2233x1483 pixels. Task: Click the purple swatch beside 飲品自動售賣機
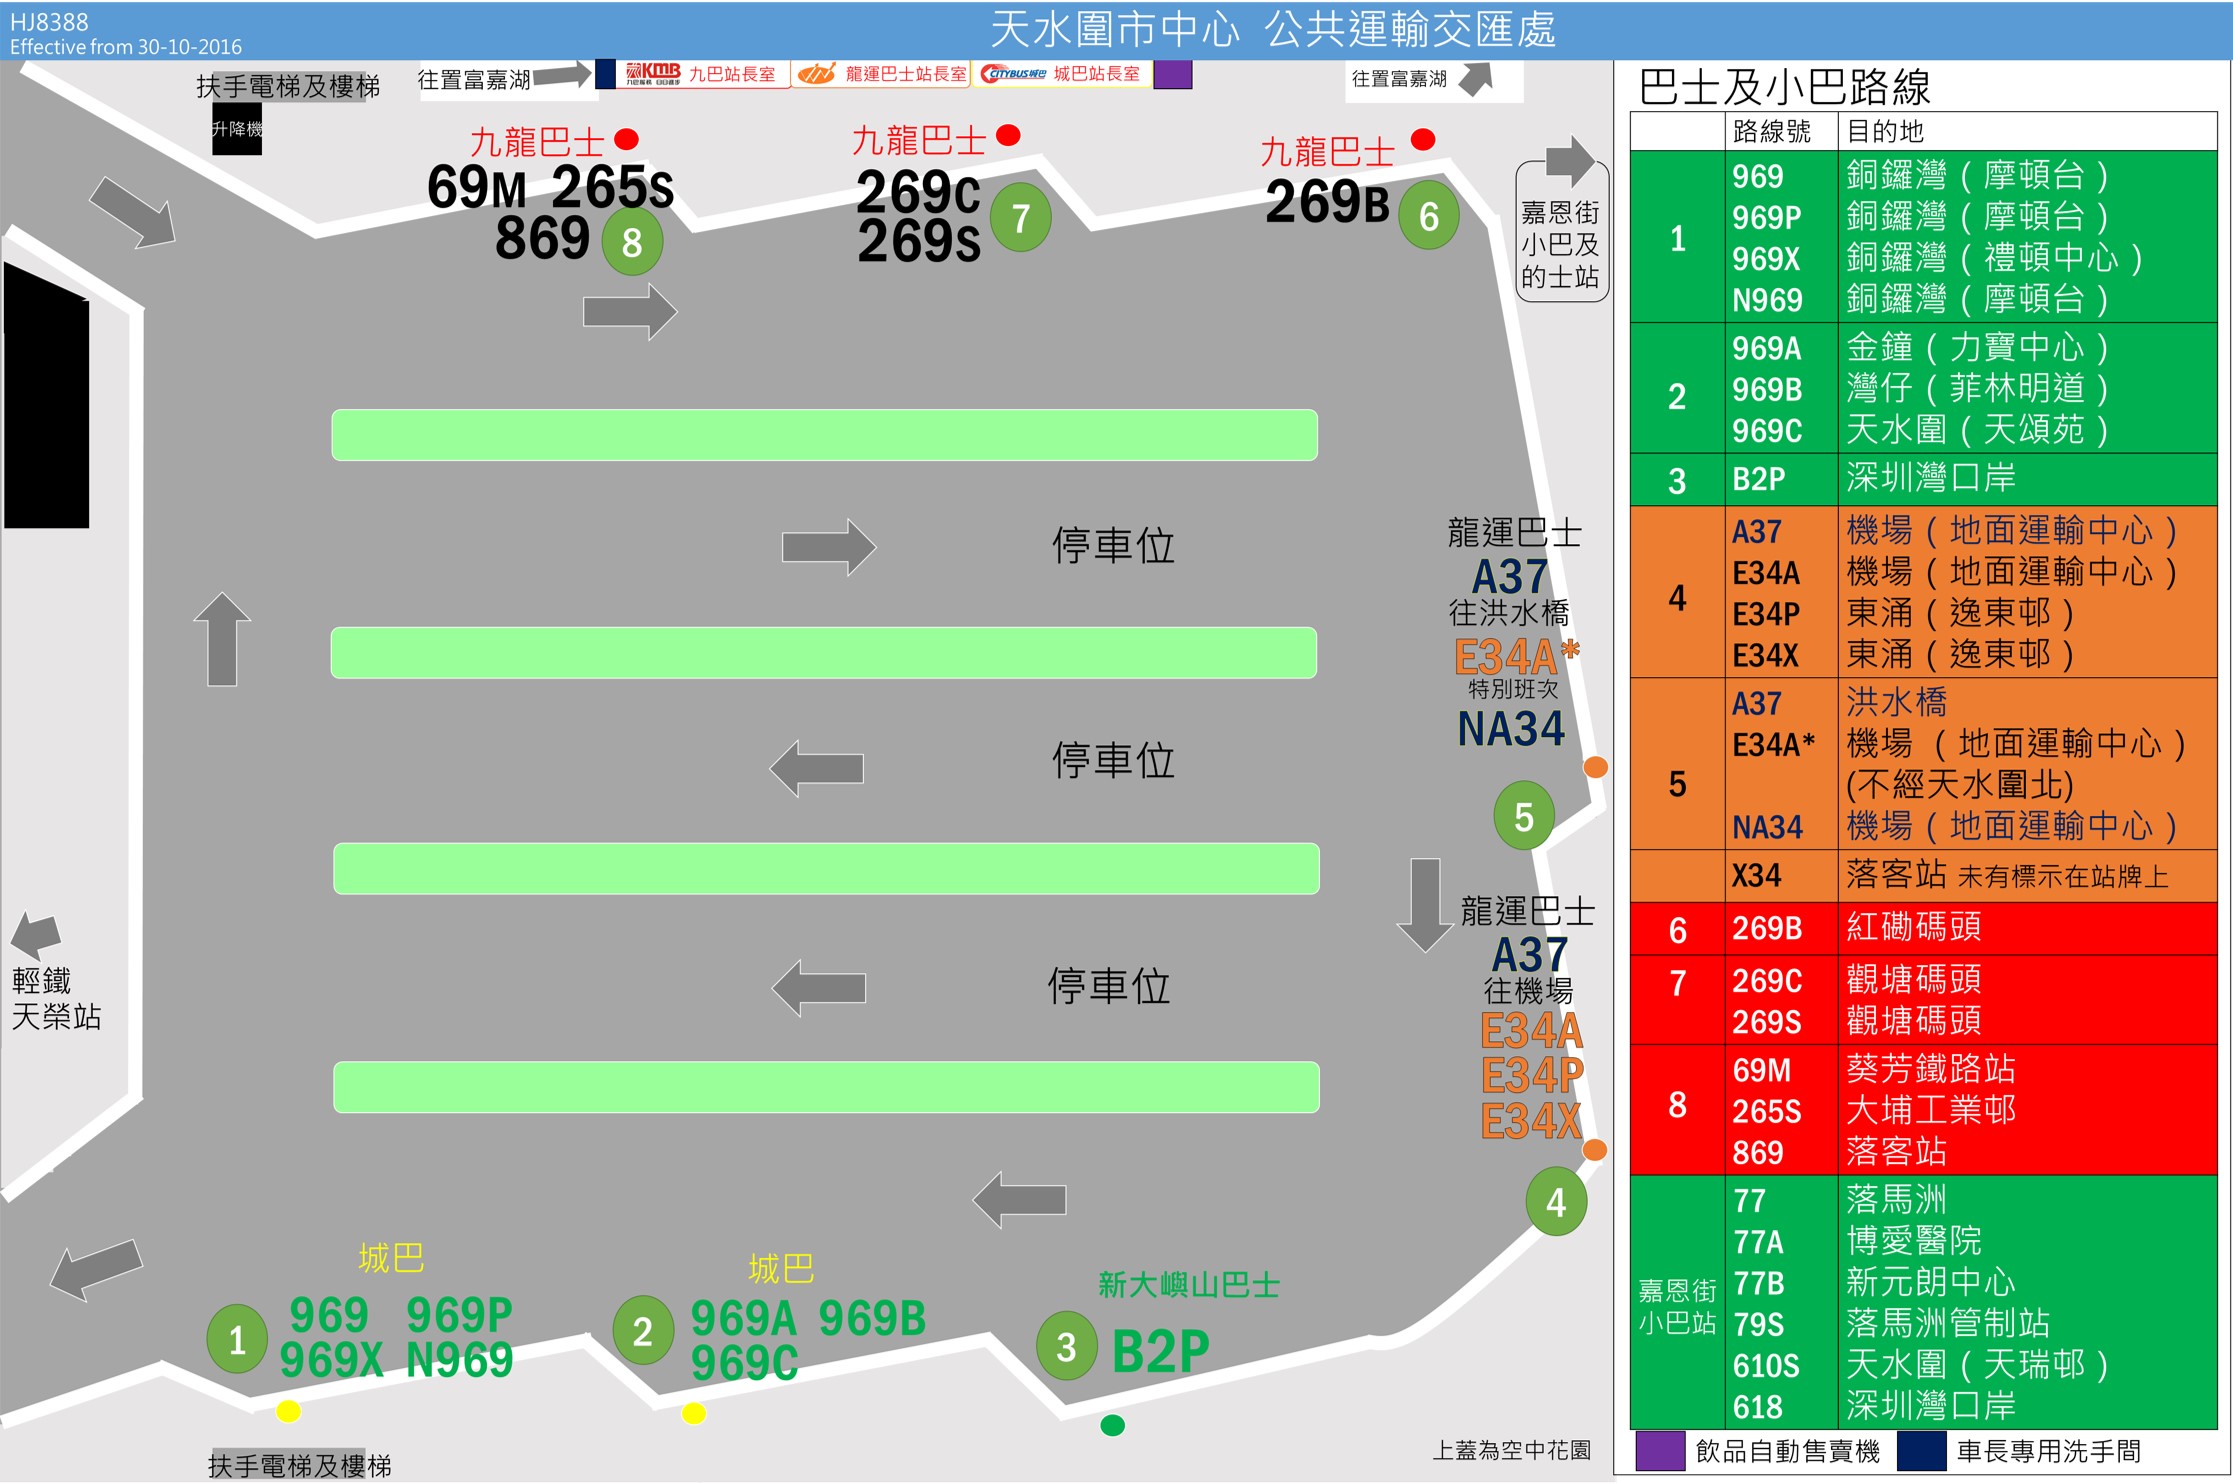[1661, 1451]
